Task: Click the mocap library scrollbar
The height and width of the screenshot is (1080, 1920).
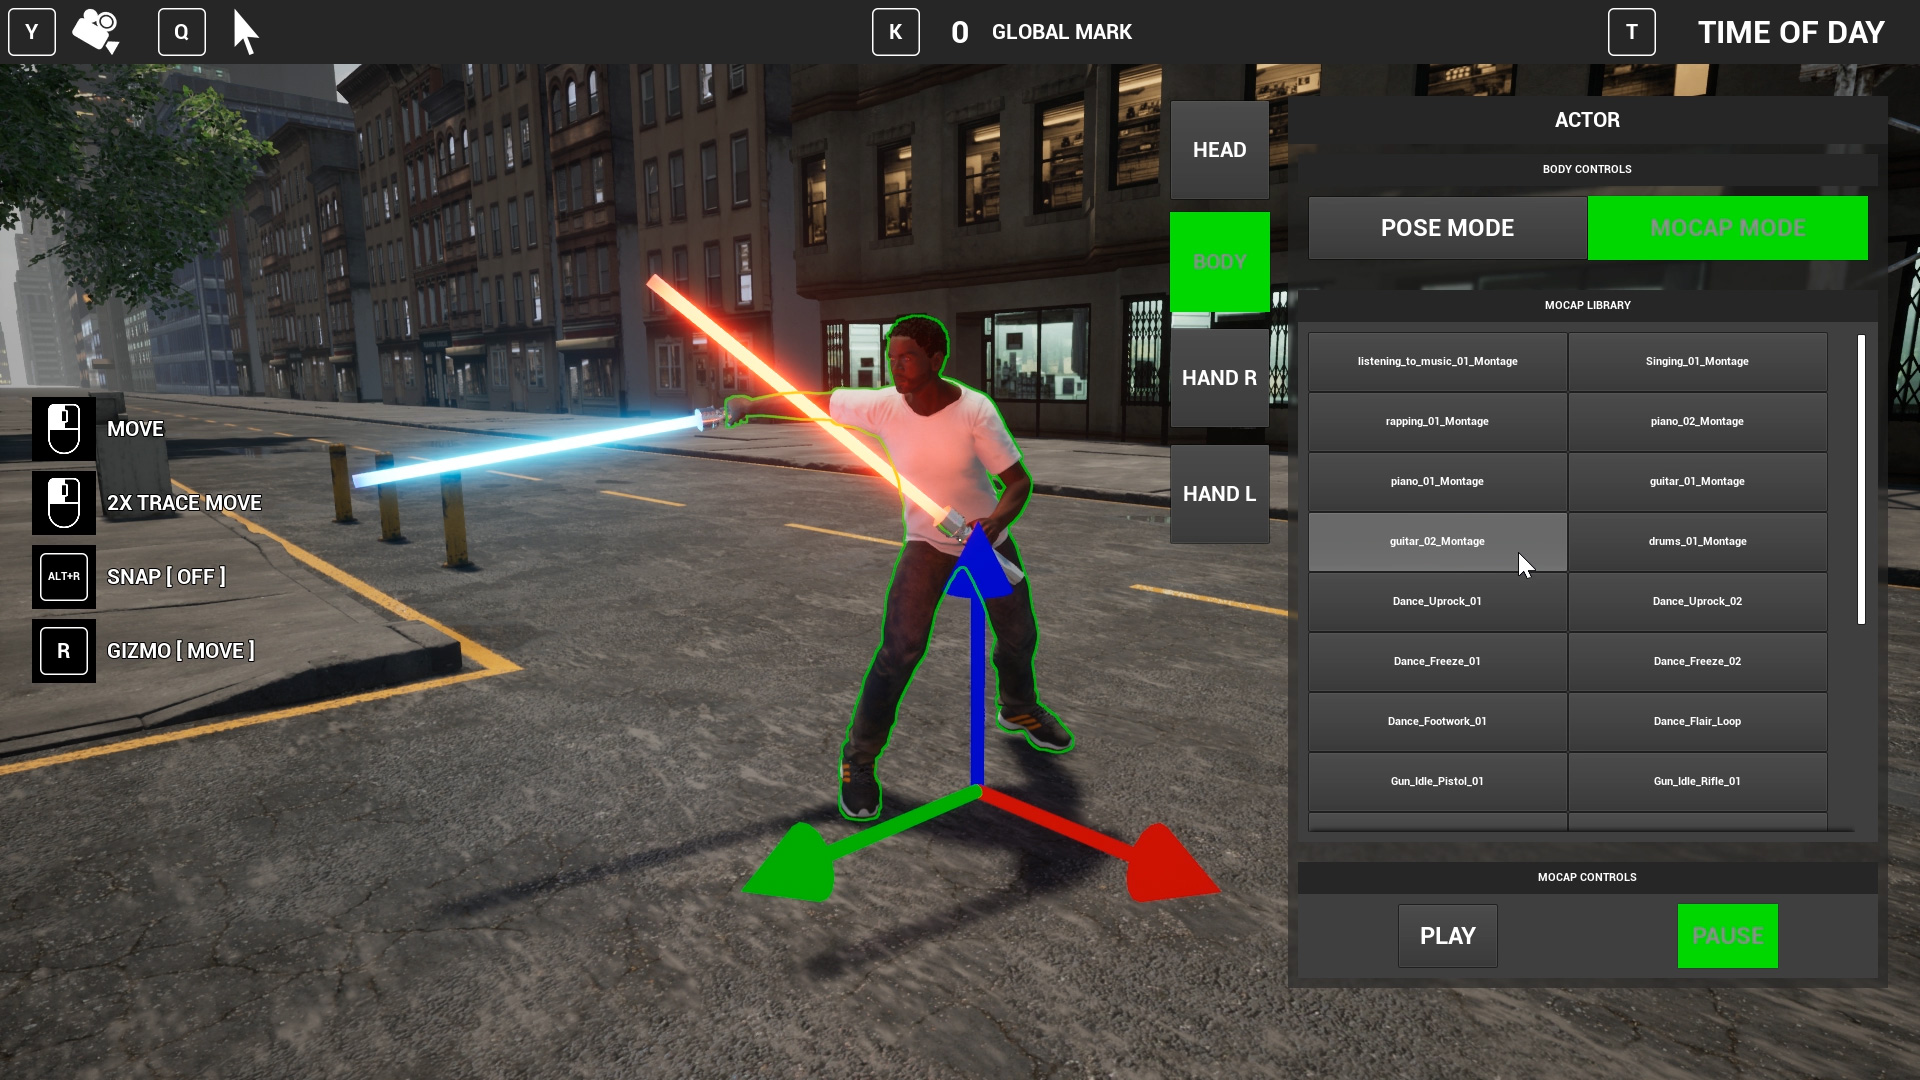Action: click(x=1861, y=480)
